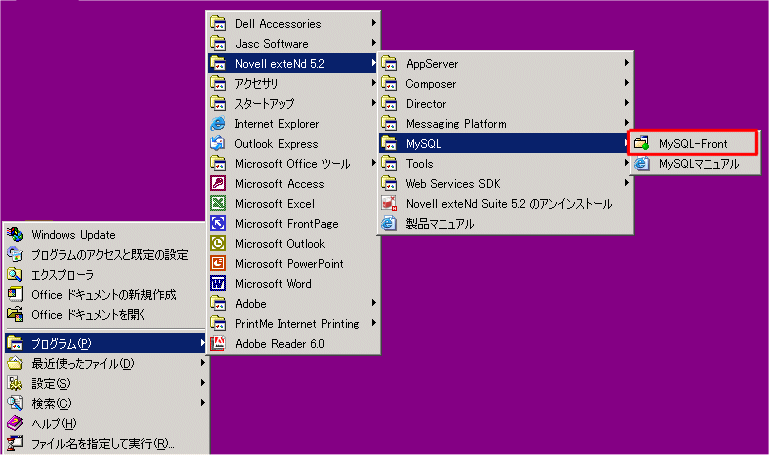Click the Novell exteNd Suite uninstall icon
Image resolution: width=769 pixels, height=455 pixels.
389,203
